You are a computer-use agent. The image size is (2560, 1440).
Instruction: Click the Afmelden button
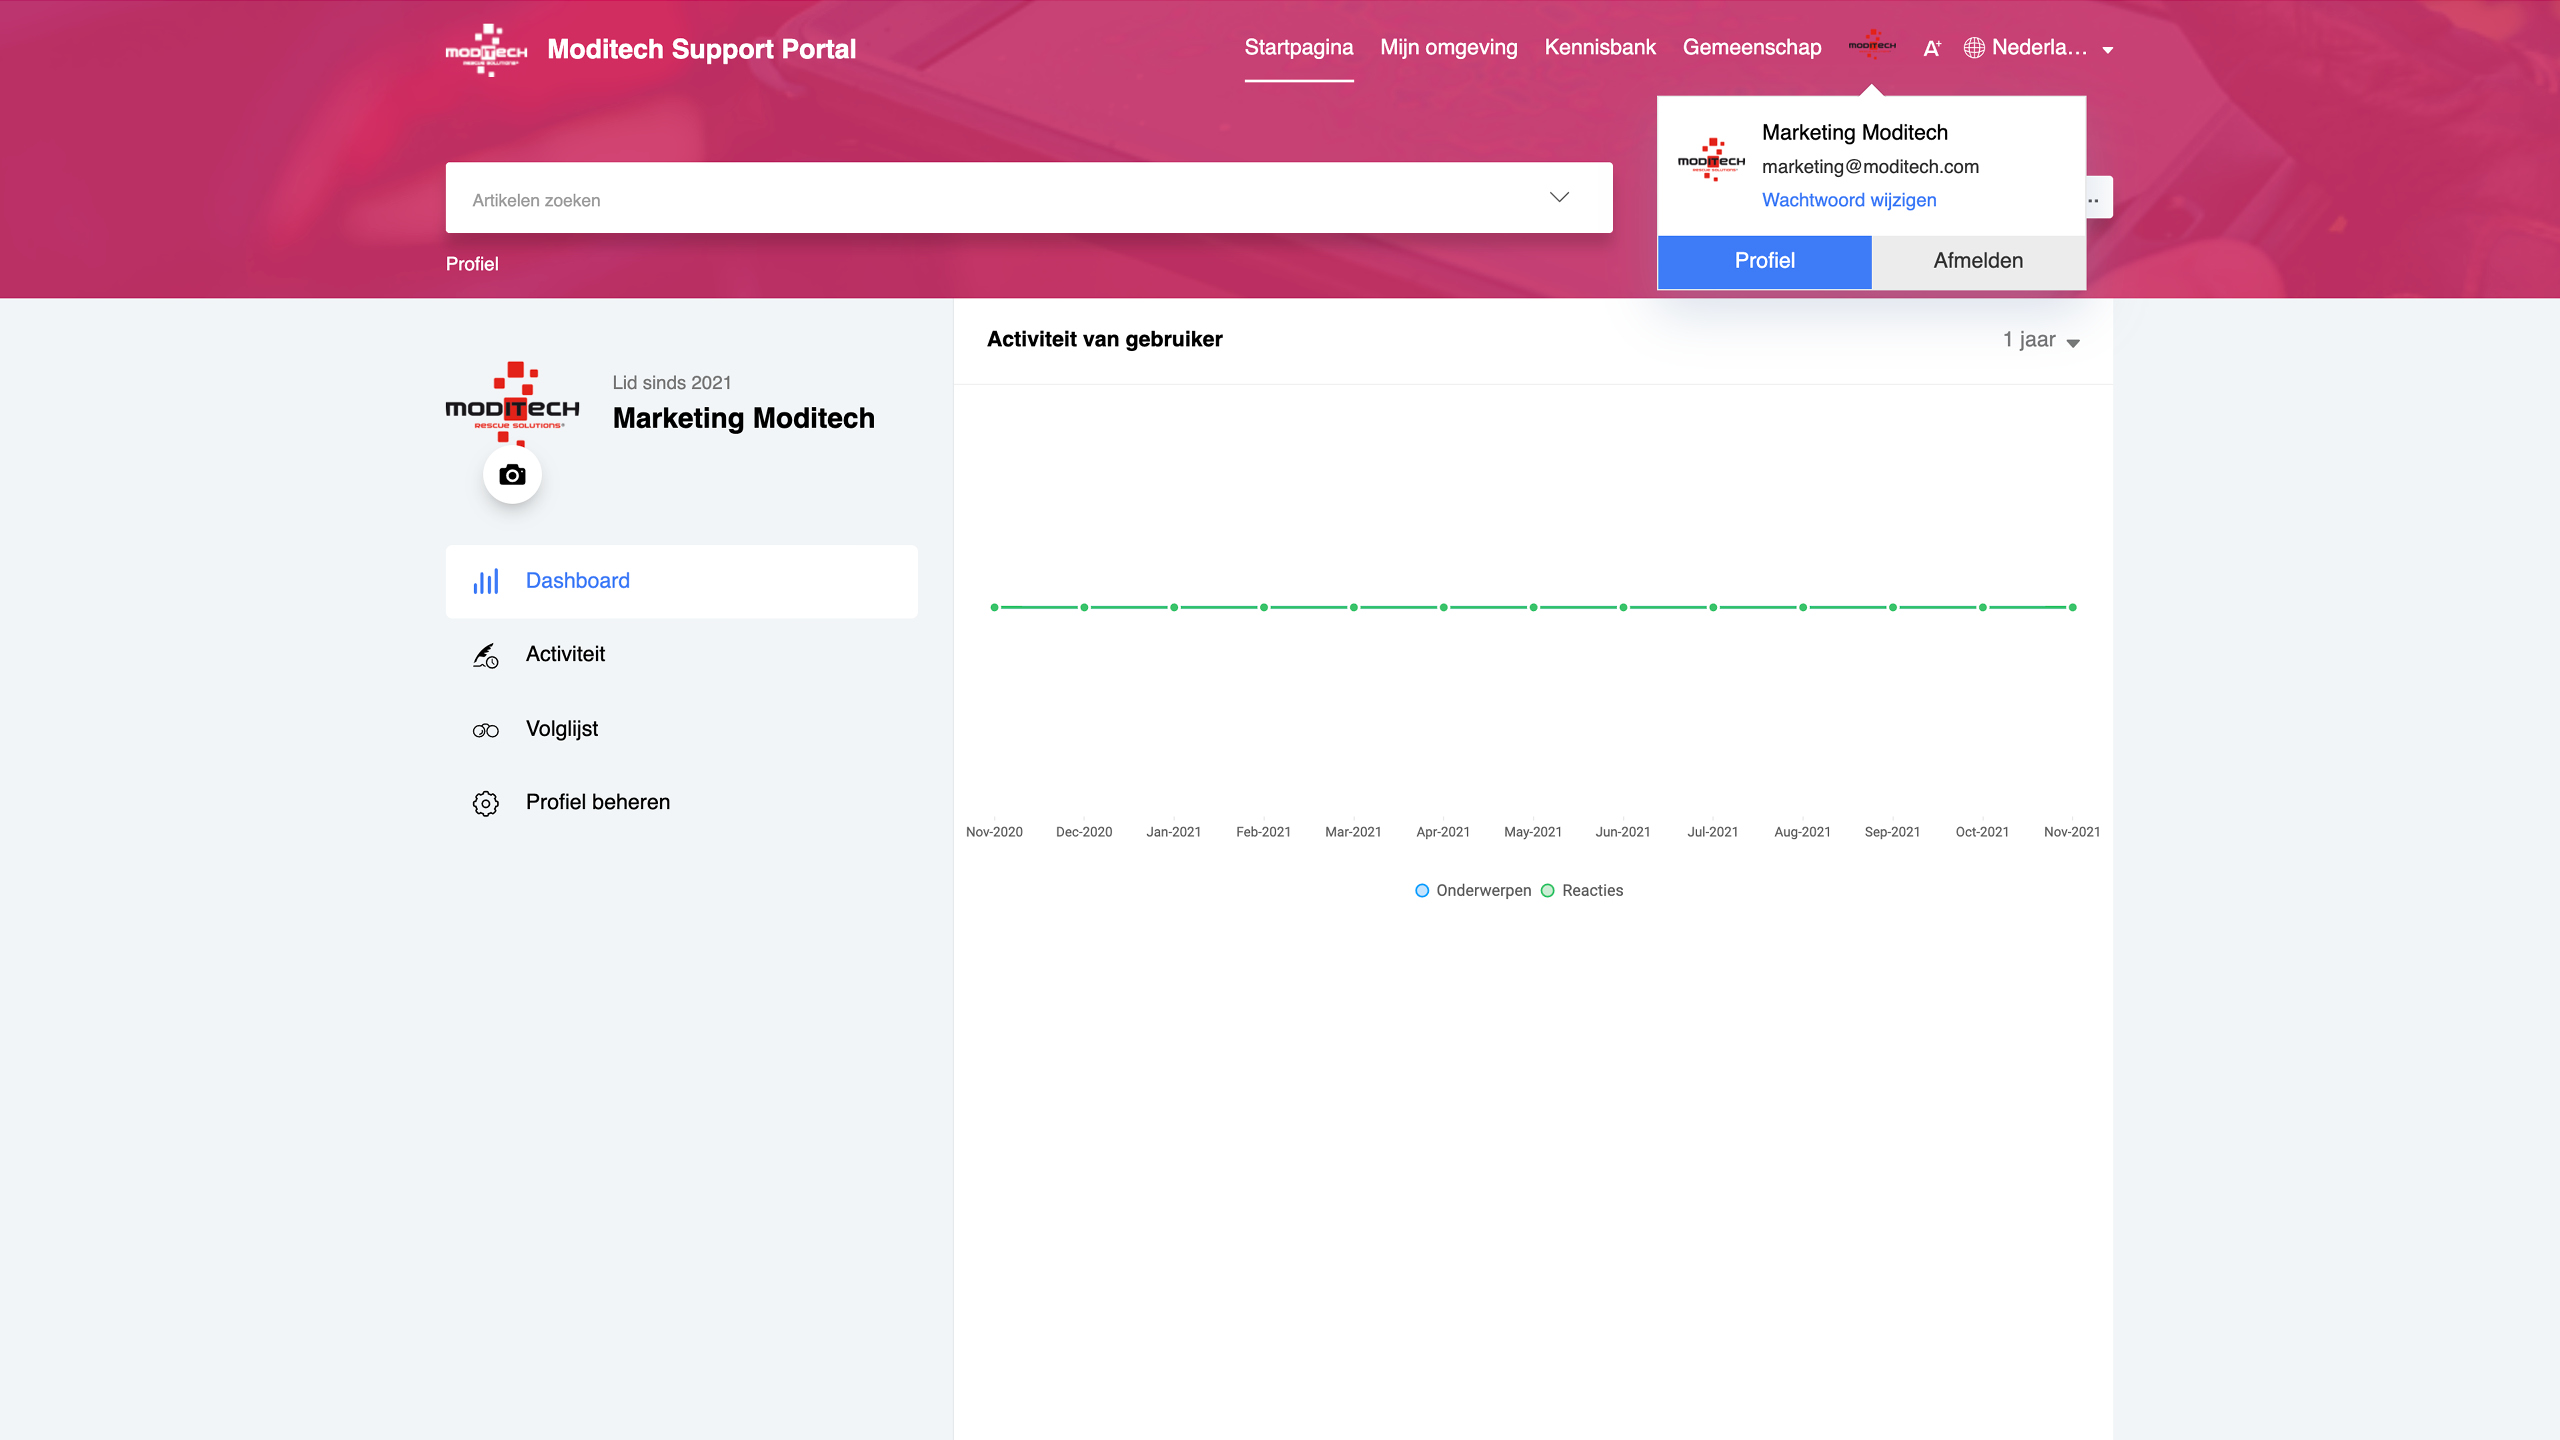[x=1978, y=261]
